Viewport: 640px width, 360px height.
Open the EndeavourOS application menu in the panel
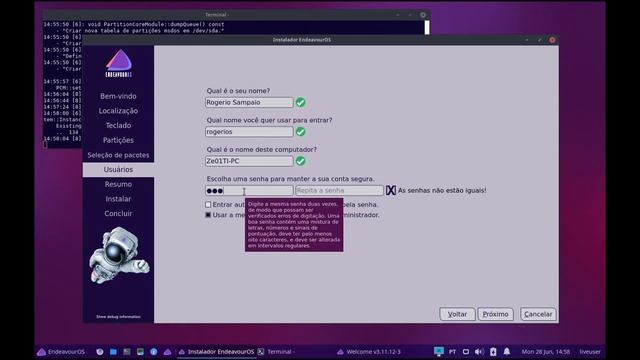(61, 352)
